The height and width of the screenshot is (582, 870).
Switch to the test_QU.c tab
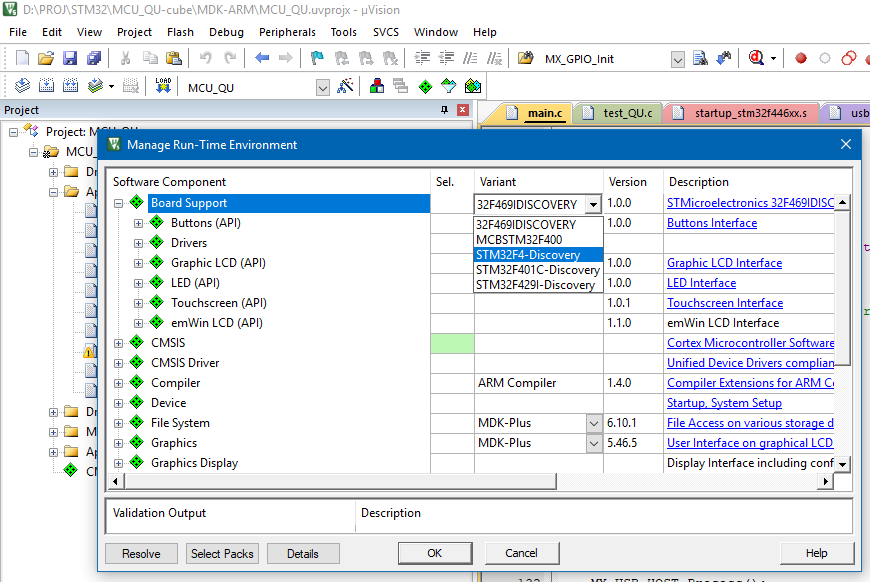[619, 113]
